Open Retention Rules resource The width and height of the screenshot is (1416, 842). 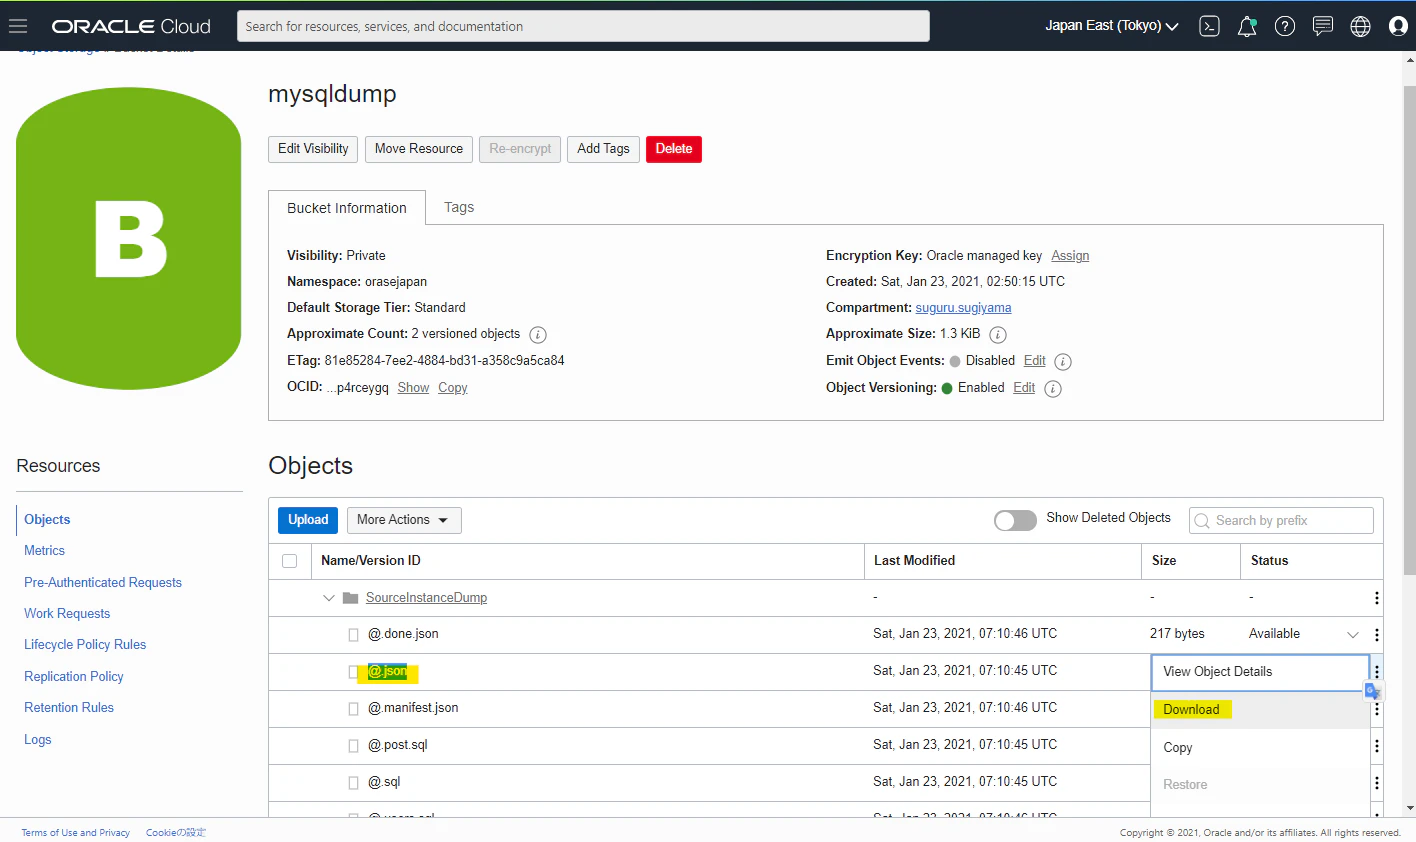click(69, 708)
